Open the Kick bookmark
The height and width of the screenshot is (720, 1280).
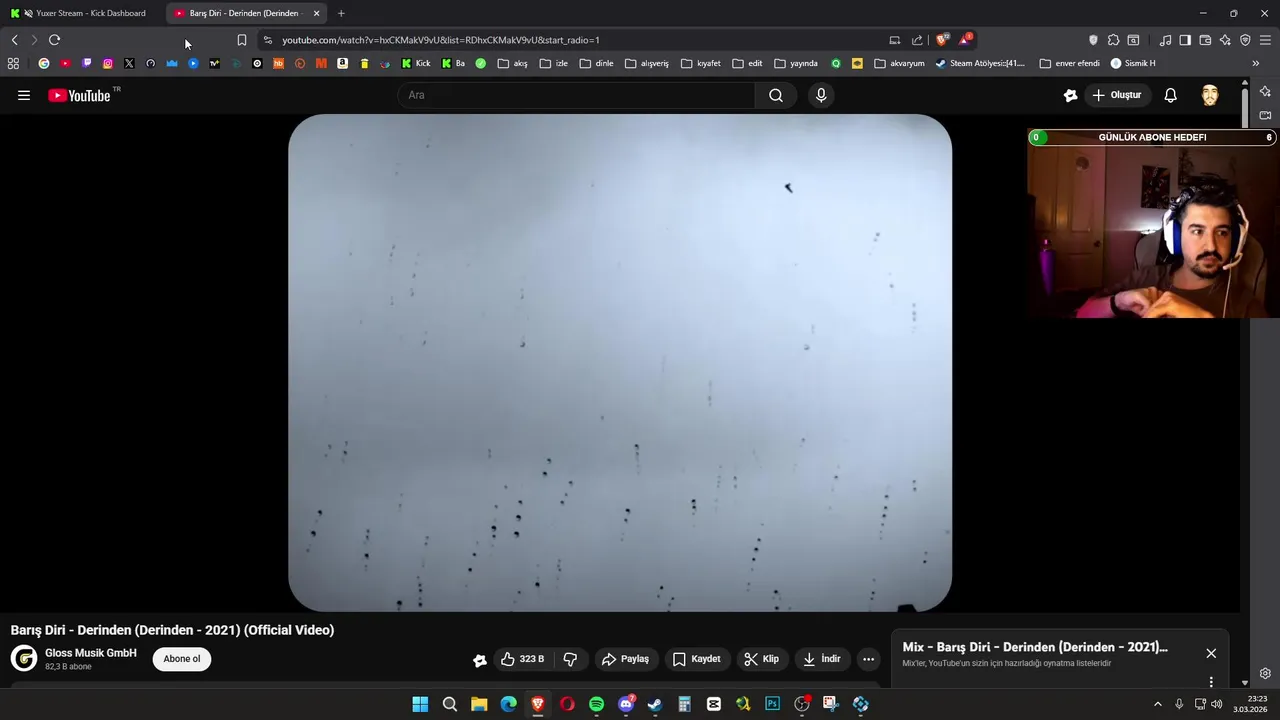coord(416,63)
